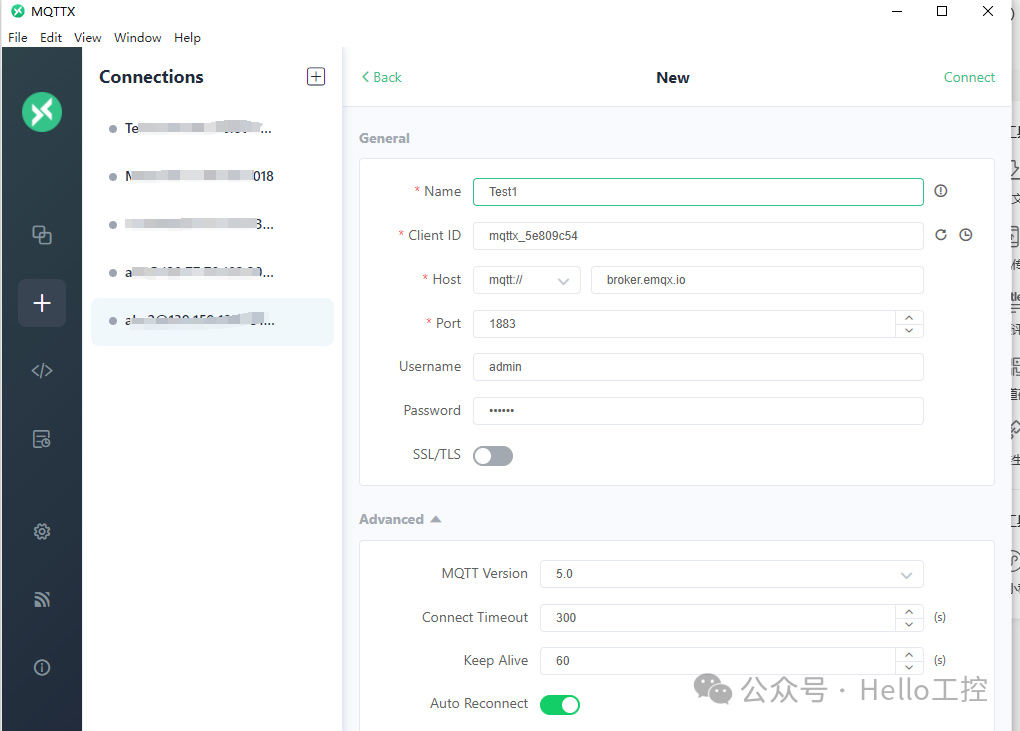This screenshot has width=1020, height=731.
Task: Open the Connections panel from the sidebar
Action: (41, 234)
